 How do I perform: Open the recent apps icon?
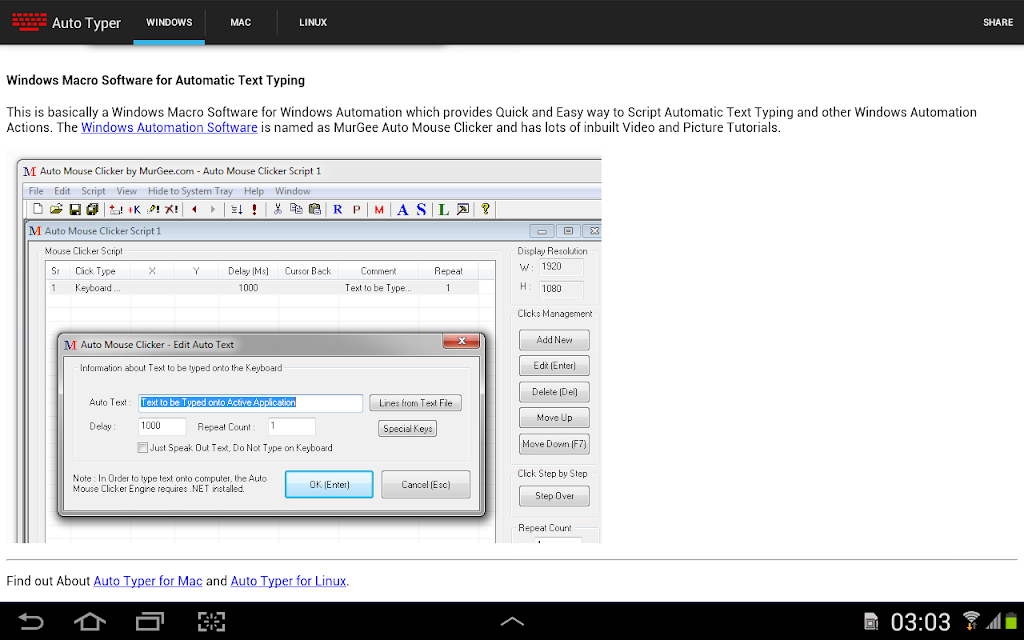(150, 621)
